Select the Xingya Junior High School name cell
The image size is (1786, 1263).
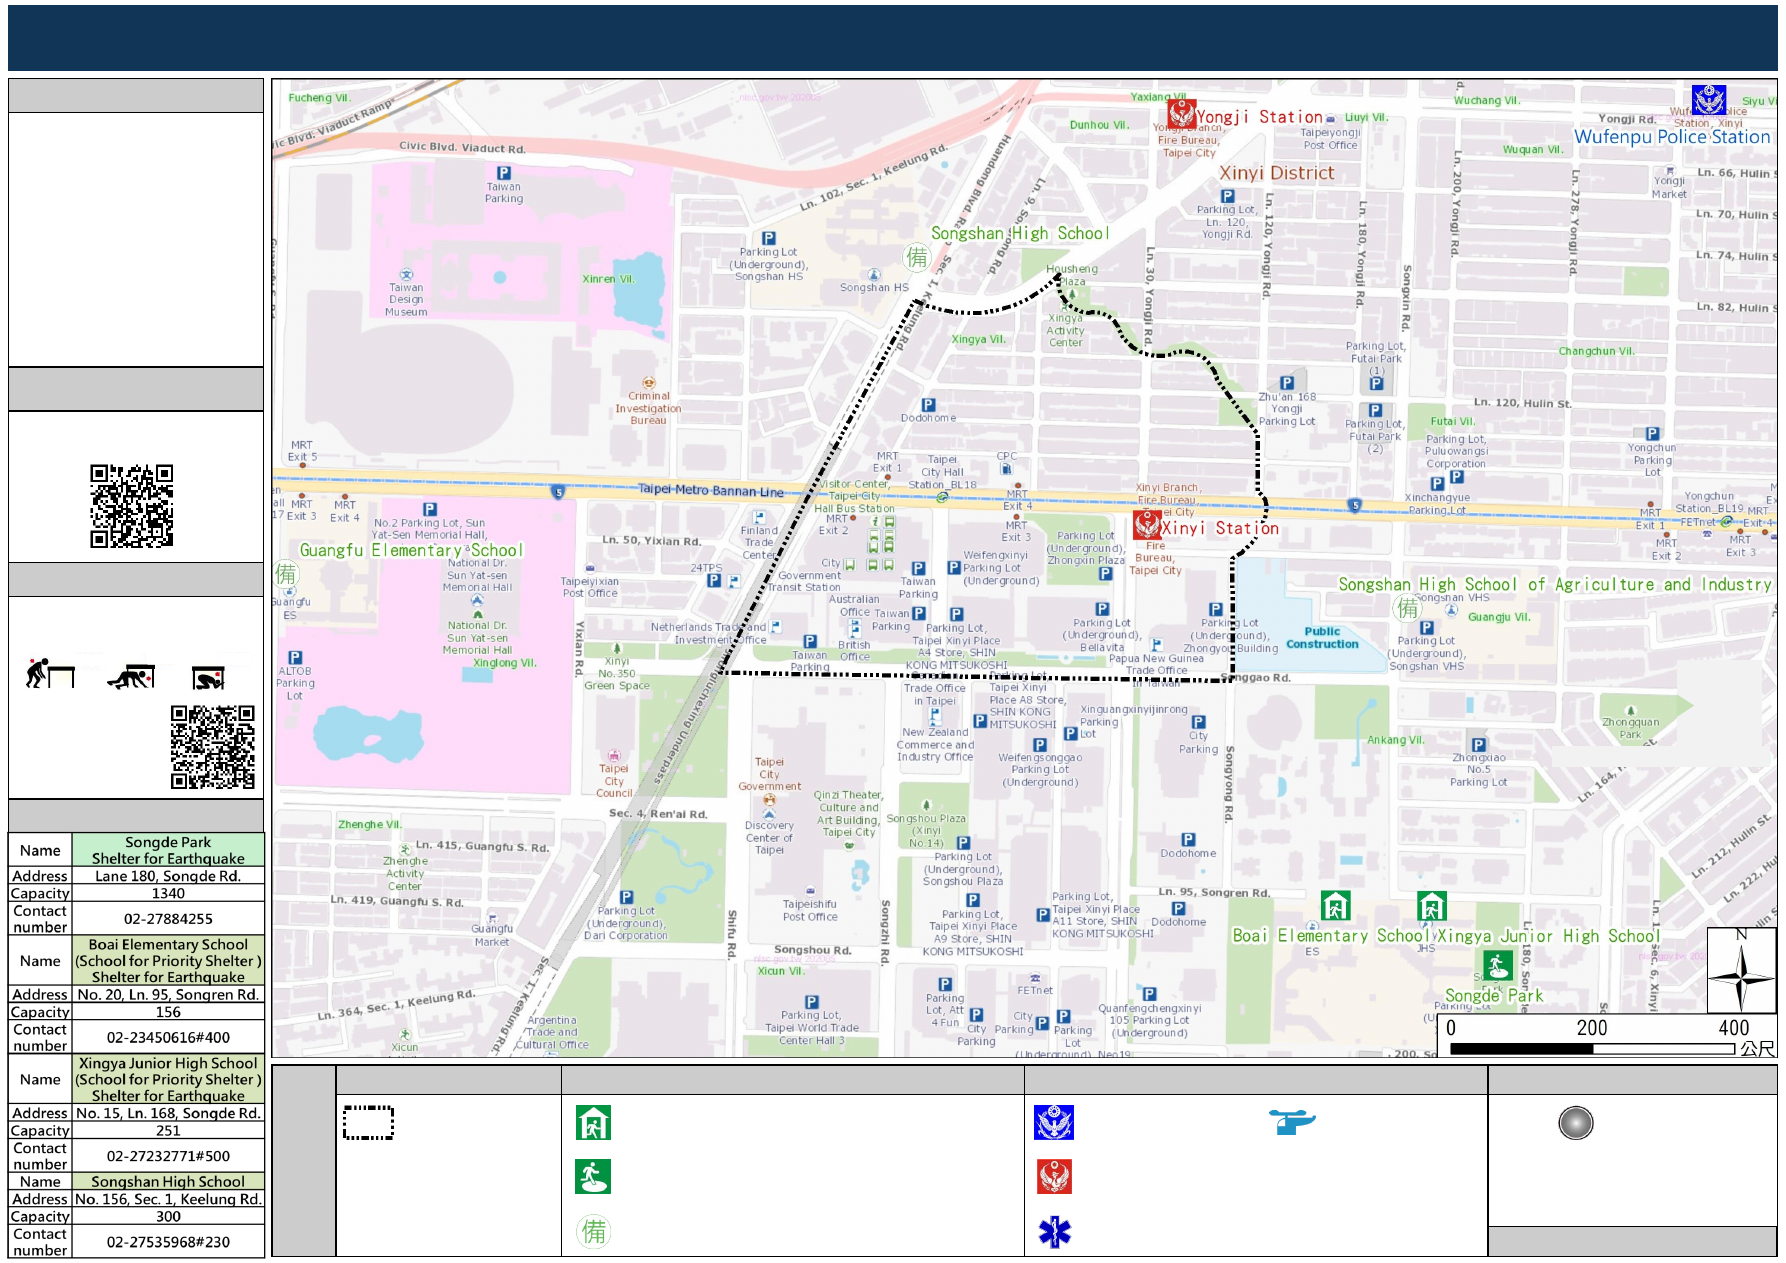pos(168,1079)
